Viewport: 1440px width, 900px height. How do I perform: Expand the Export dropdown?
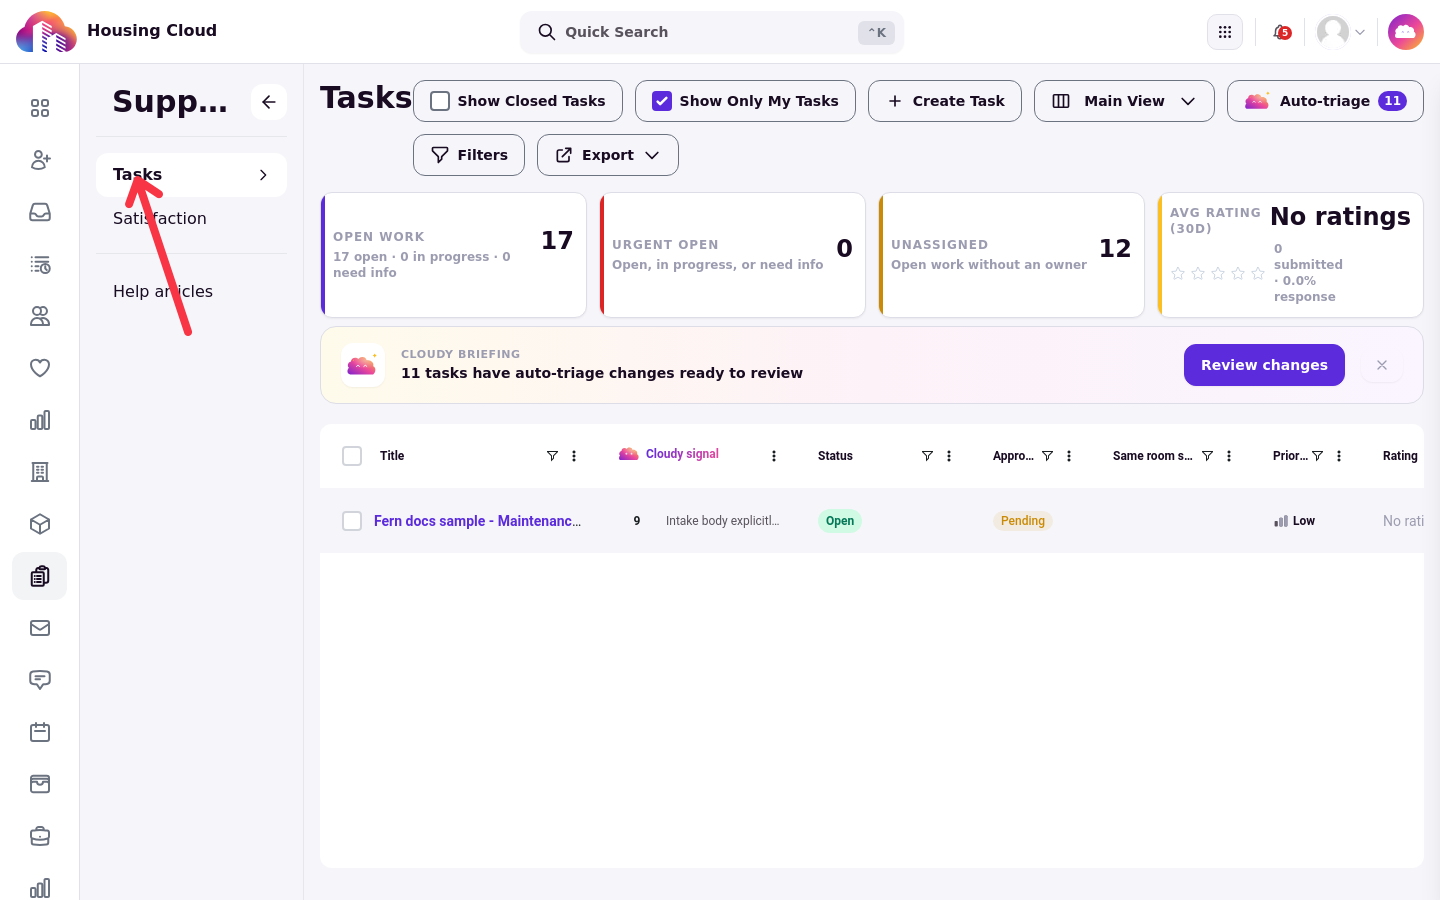coord(608,155)
